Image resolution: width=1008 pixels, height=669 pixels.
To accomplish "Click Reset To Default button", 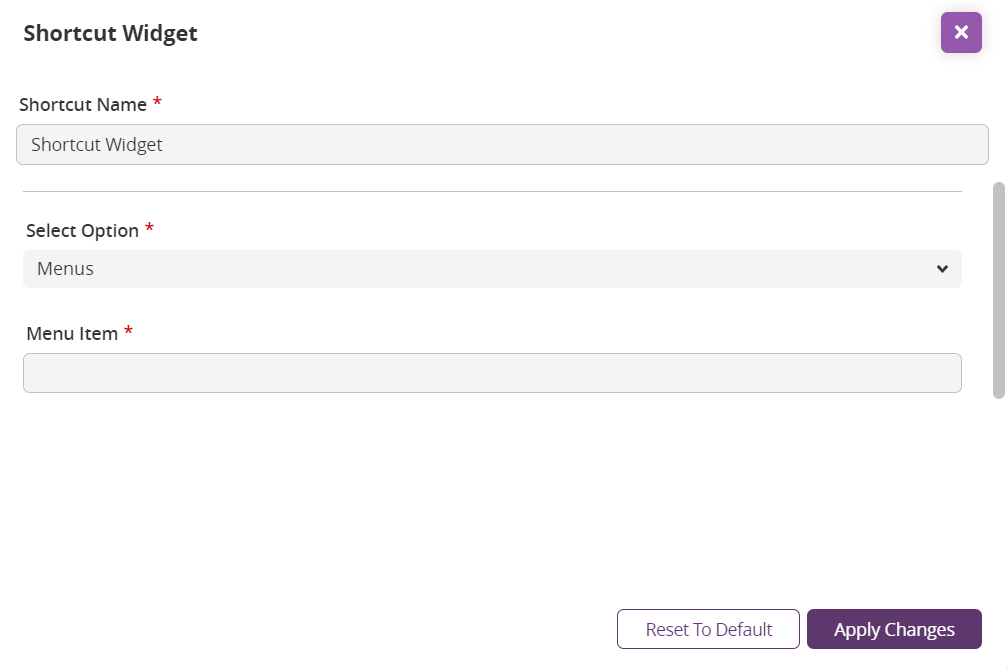I will 708,630.
